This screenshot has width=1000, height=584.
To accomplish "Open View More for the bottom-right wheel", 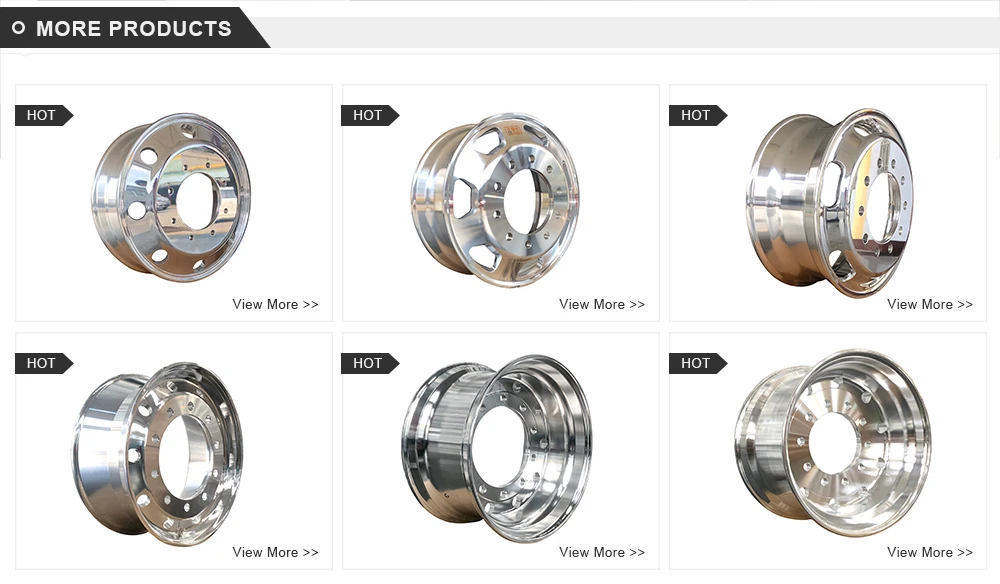I will (930, 553).
